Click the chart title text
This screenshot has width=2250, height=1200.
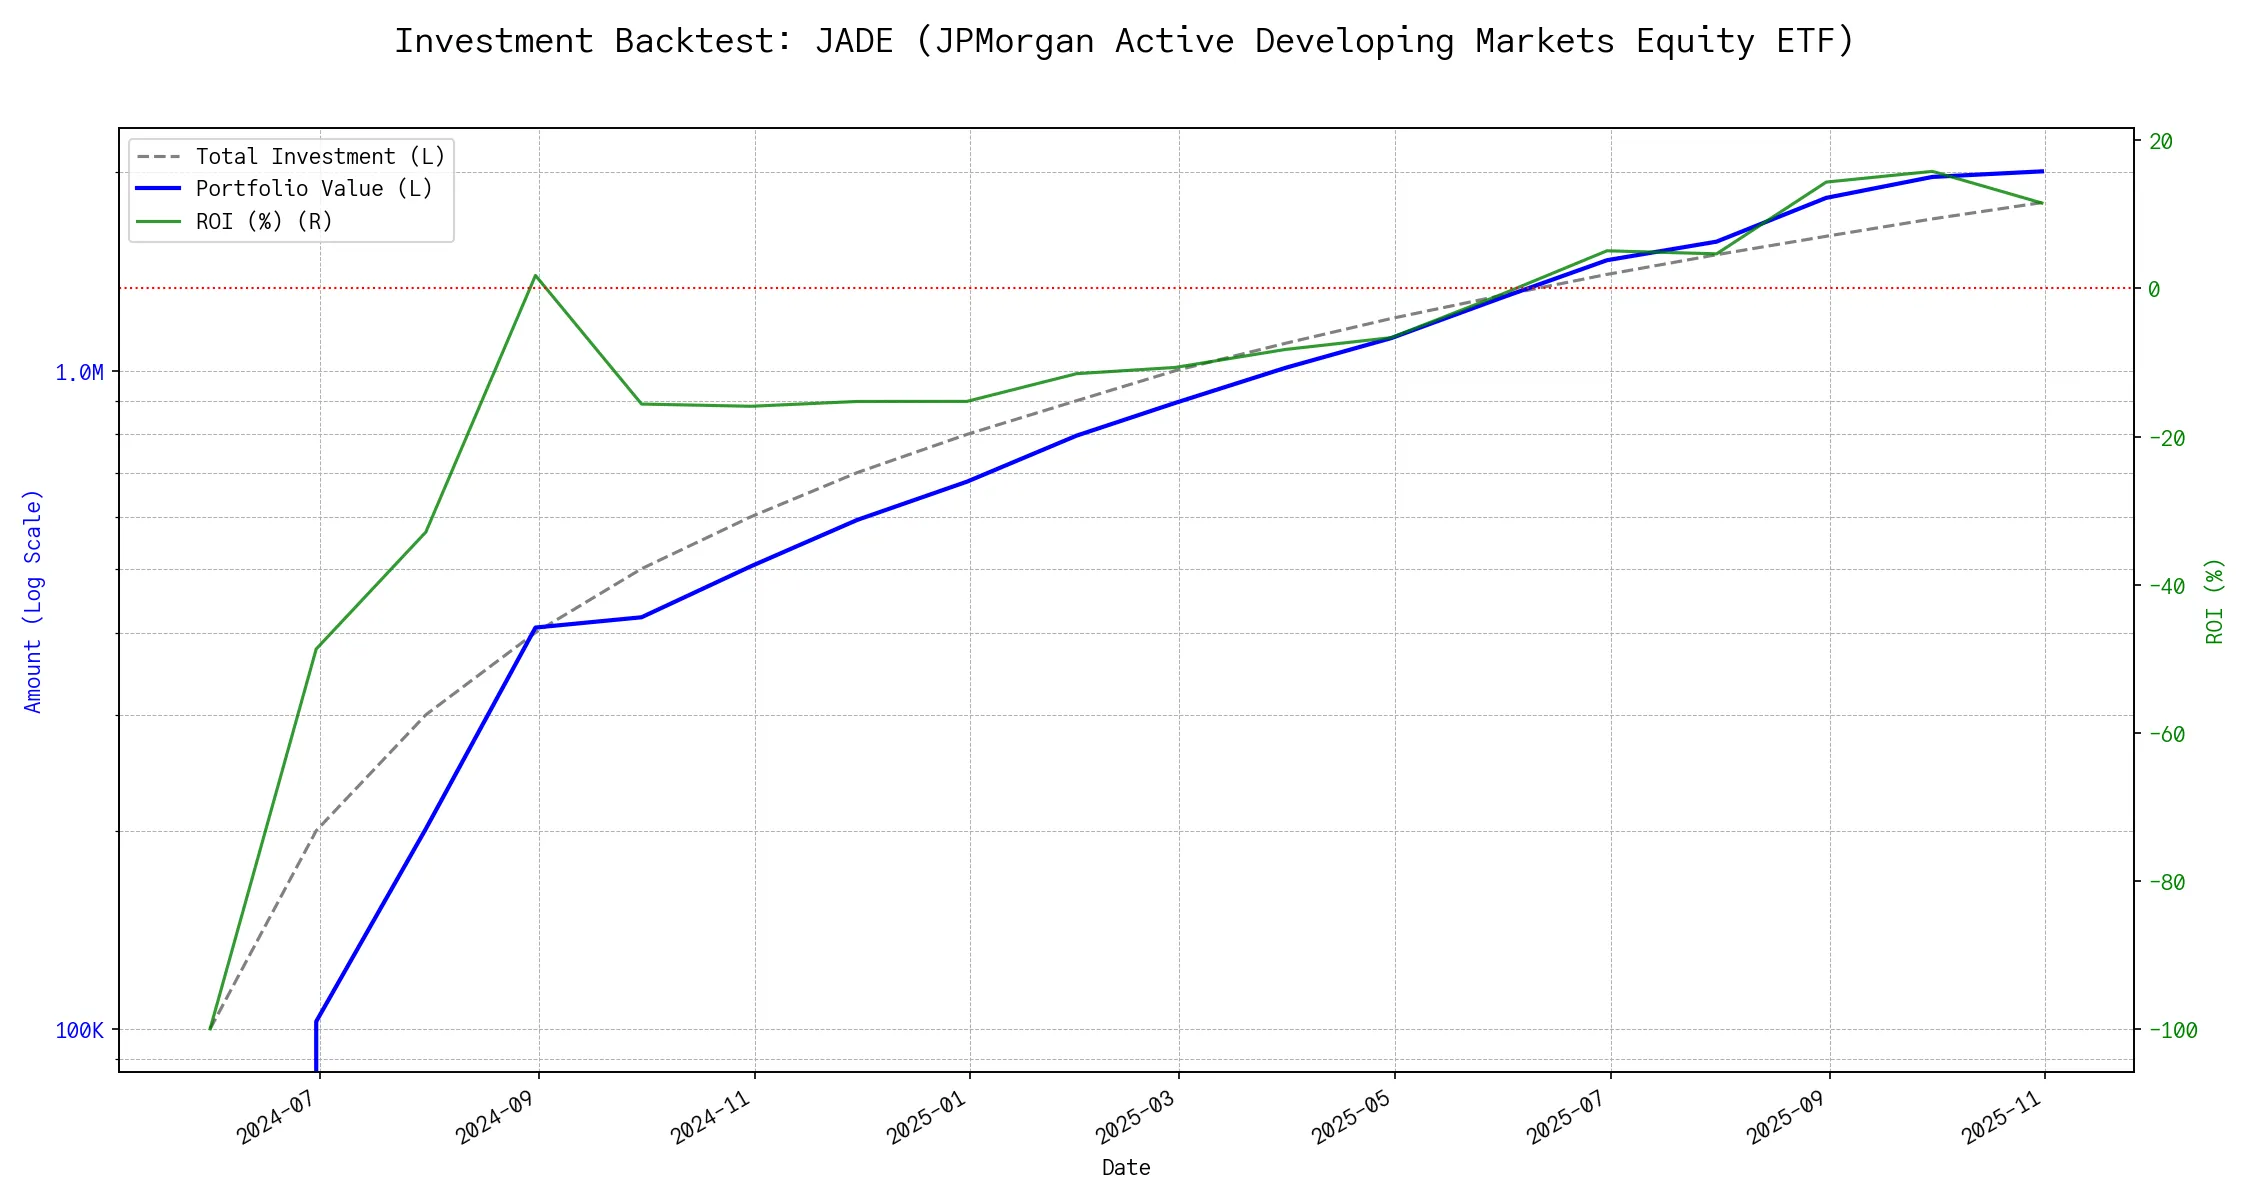click(1124, 41)
